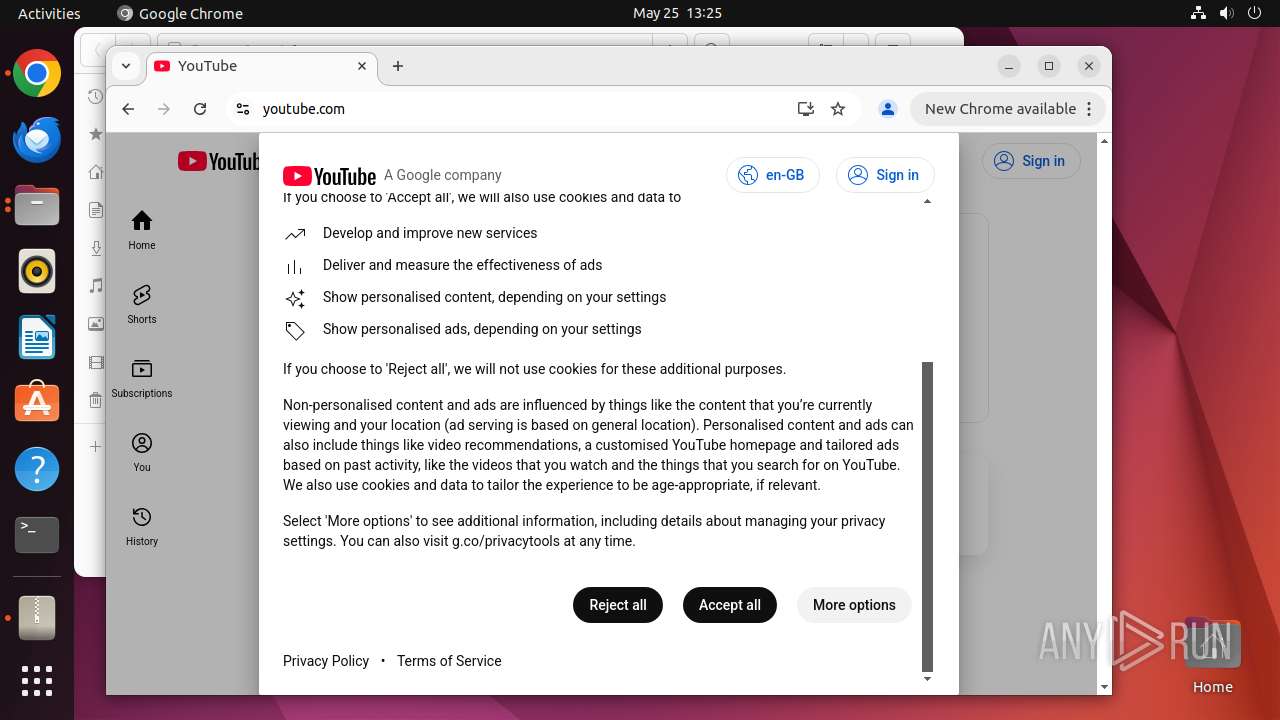Image resolution: width=1280 pixels, height=720 pixels.
Task: Reload the page in Chrome
Action: [200, 109]
